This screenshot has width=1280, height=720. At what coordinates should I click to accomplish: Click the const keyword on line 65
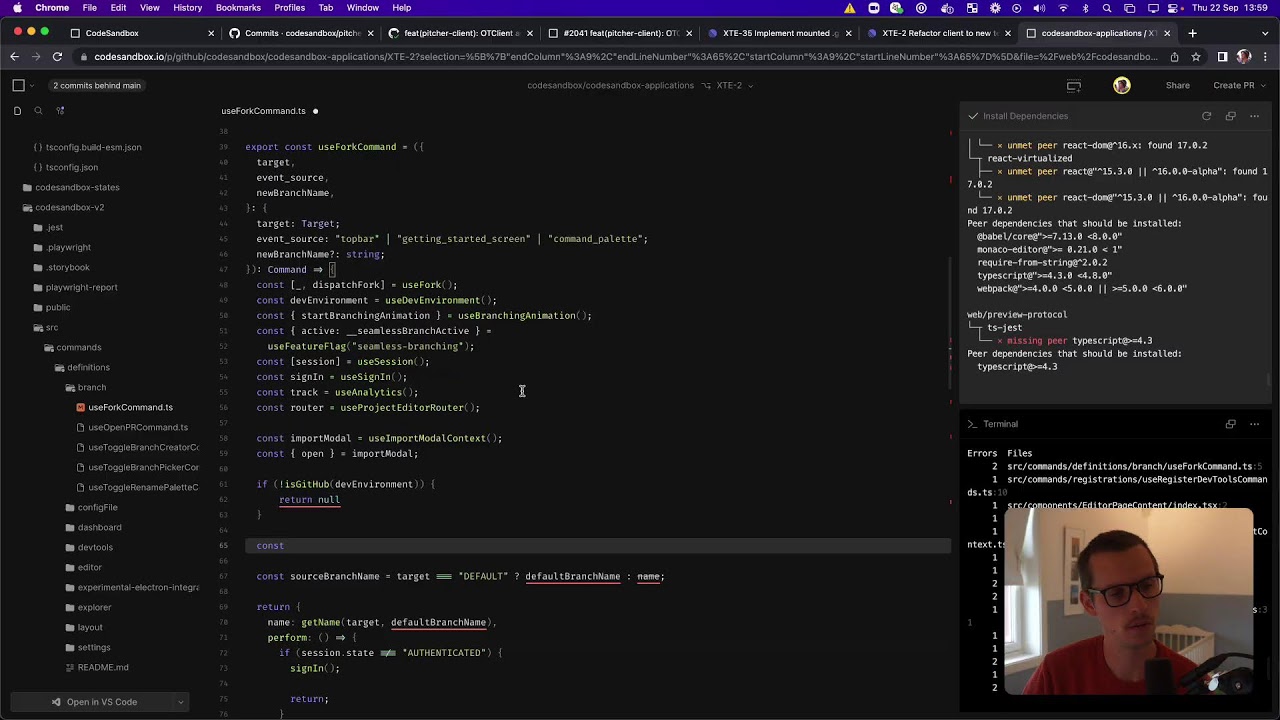pos(270,546)
